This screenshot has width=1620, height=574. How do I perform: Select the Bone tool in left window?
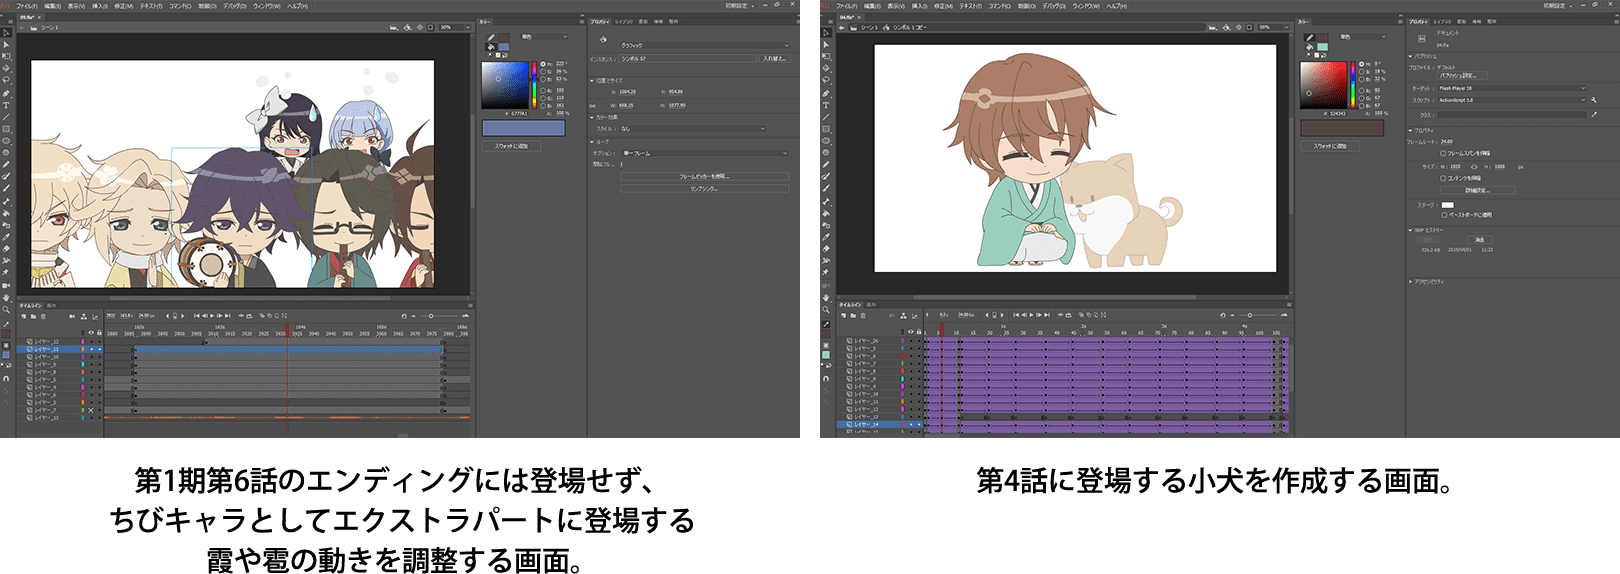point(6,200)
